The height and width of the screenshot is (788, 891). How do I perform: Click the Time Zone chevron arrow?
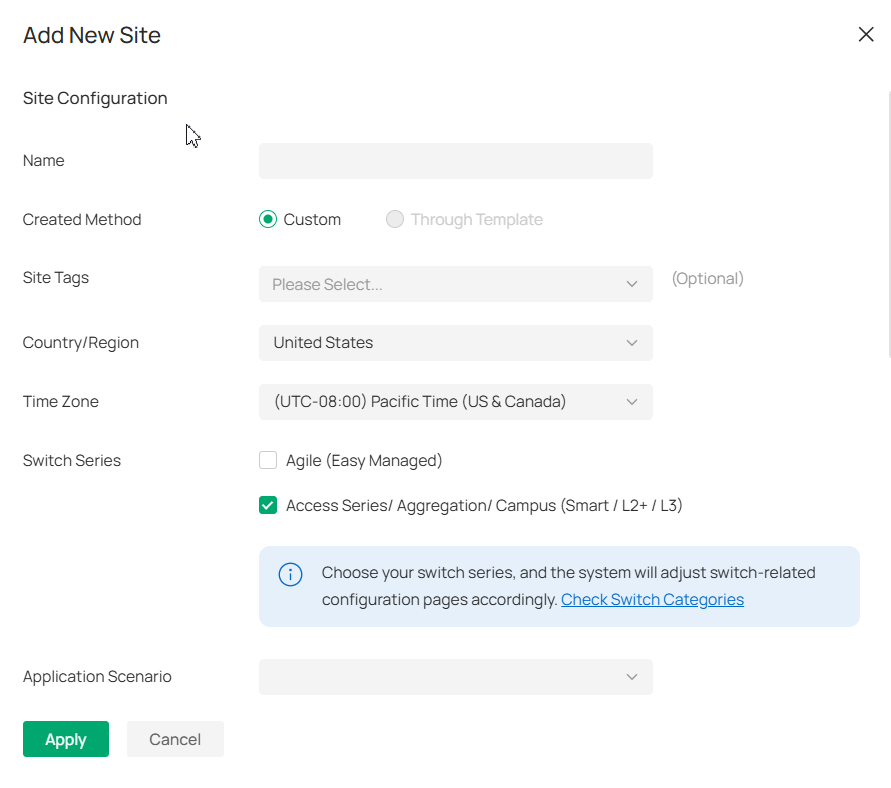click(x=632, y=402)
